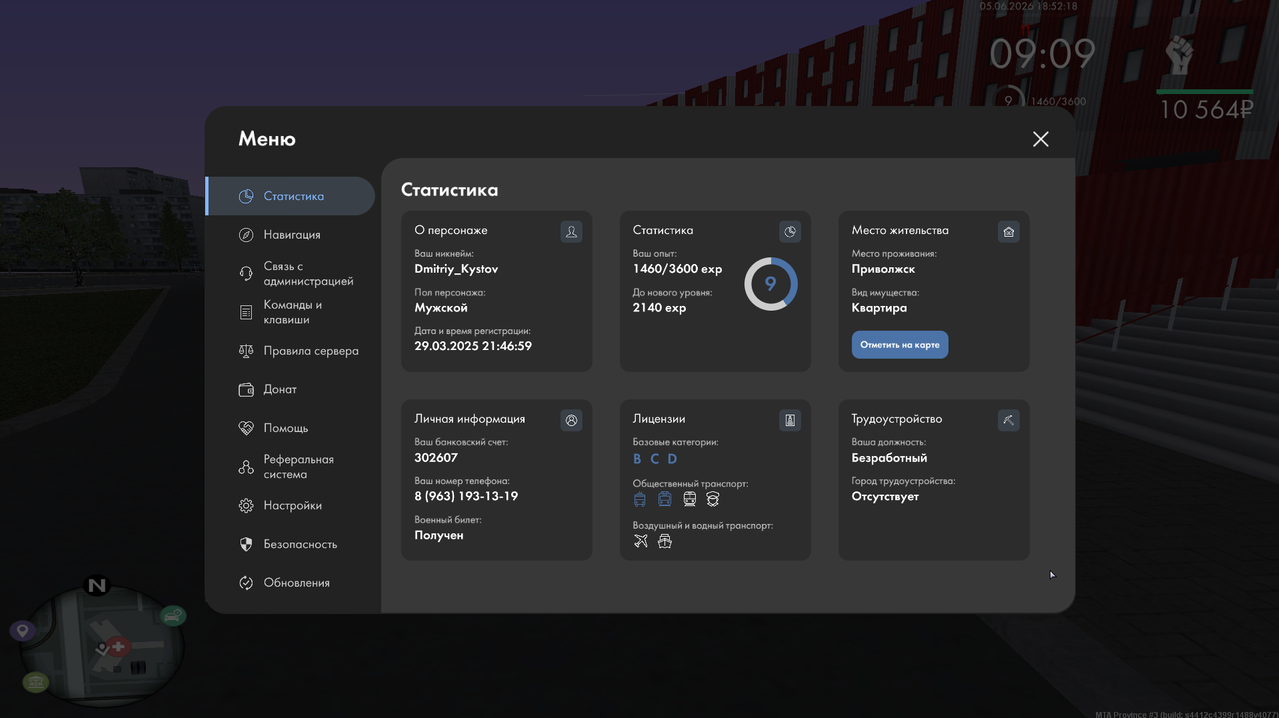The width and height of the screenshot is (1279, 718).
Task: Click the profile icon in Личная информация card
Action: tap(571, 420)
